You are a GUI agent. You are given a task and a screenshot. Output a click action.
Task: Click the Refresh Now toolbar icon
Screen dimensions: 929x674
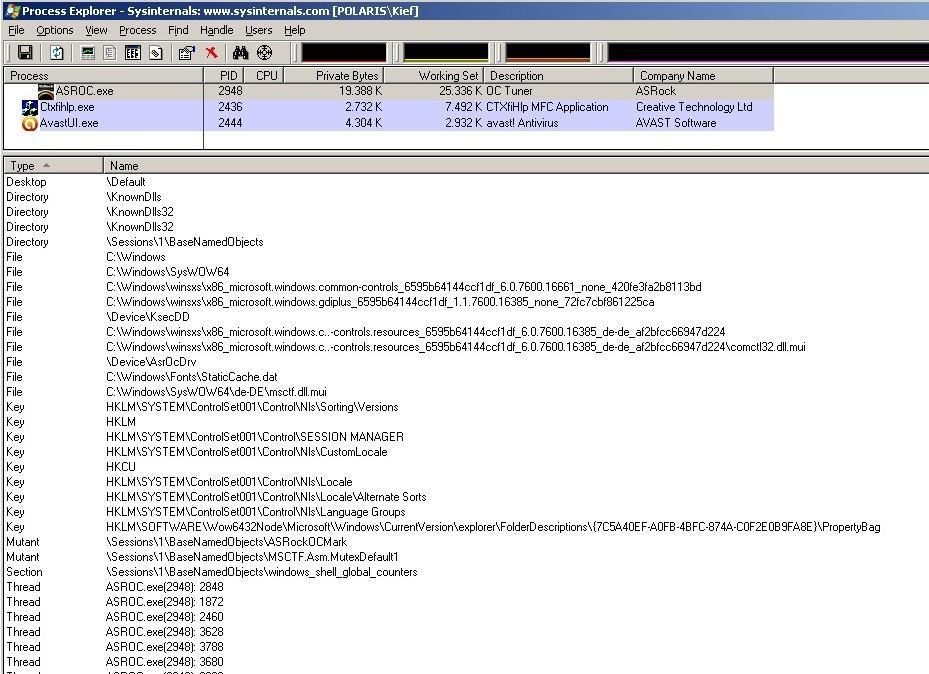[x=57, y=53]
